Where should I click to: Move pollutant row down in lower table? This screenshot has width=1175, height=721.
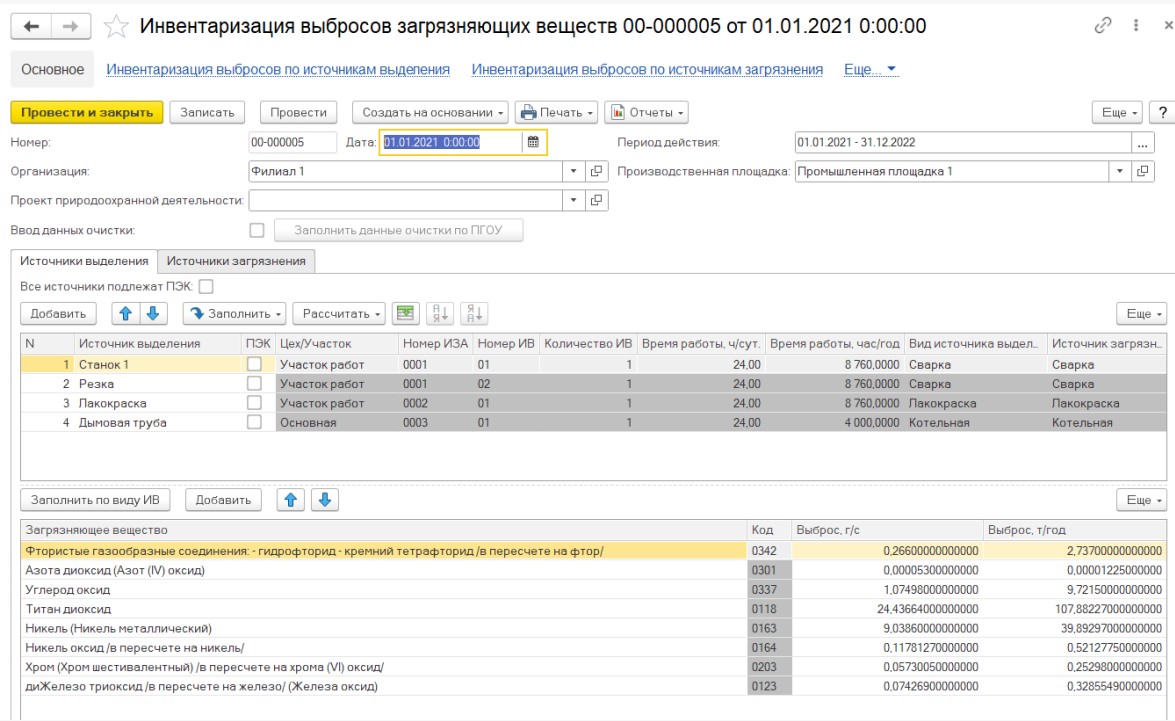[325, 500]
